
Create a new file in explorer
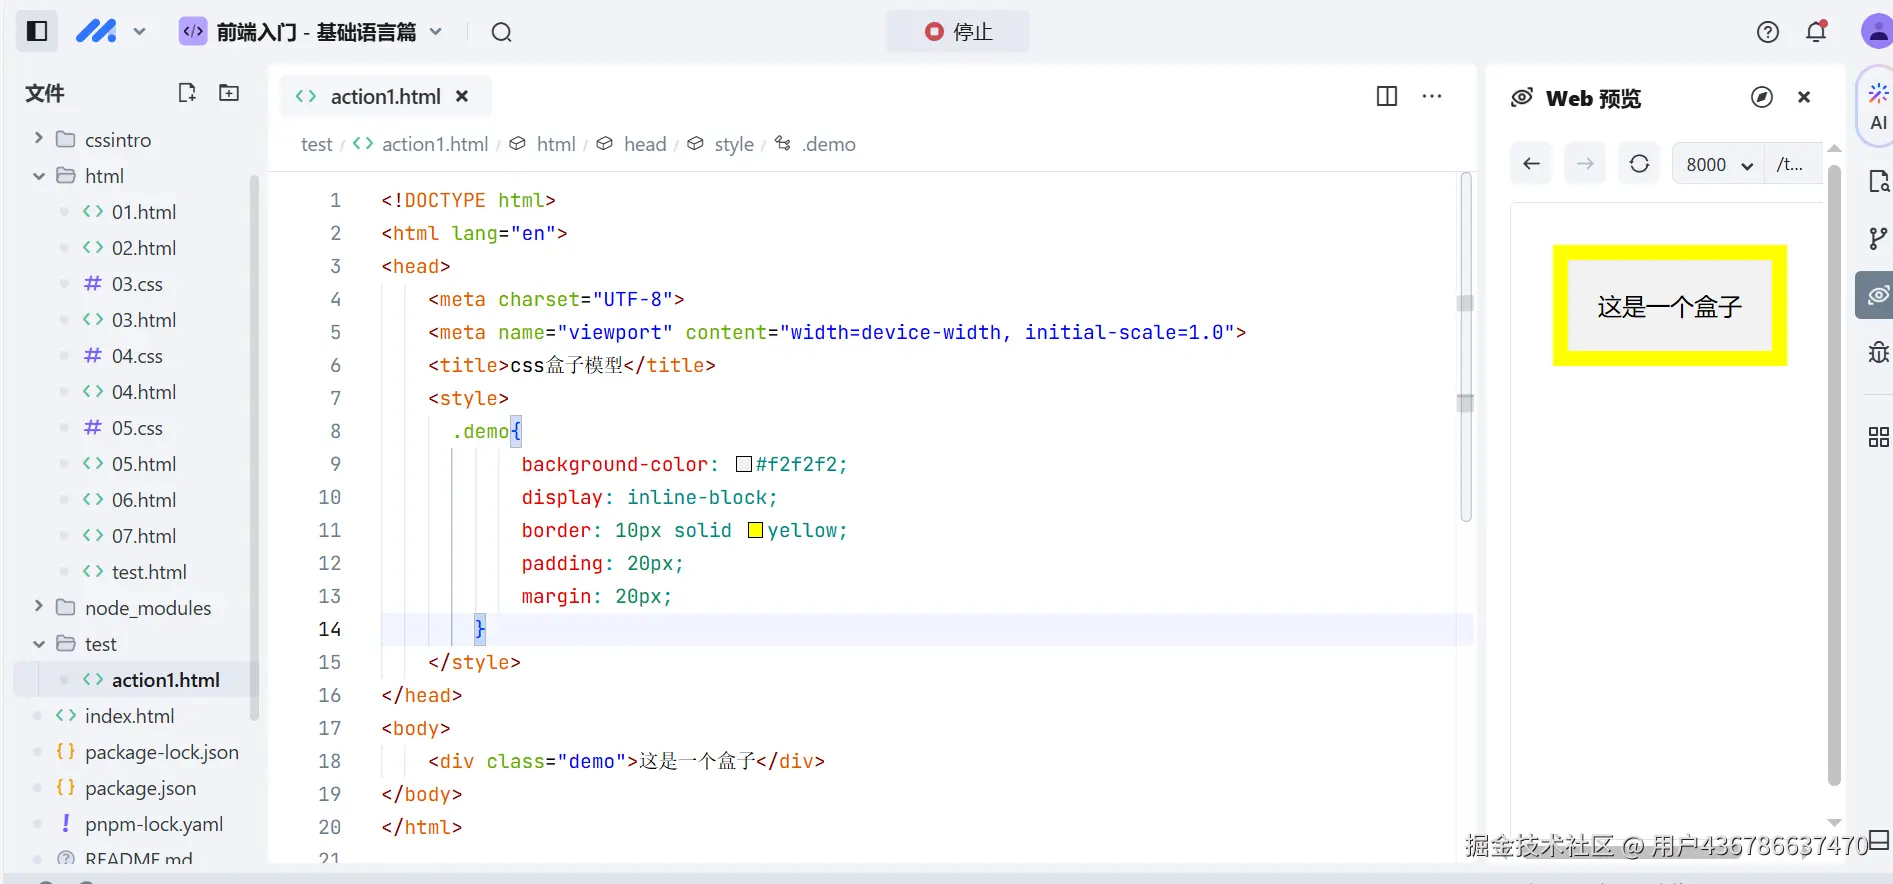pyautogui.click(x=186, y=93)
